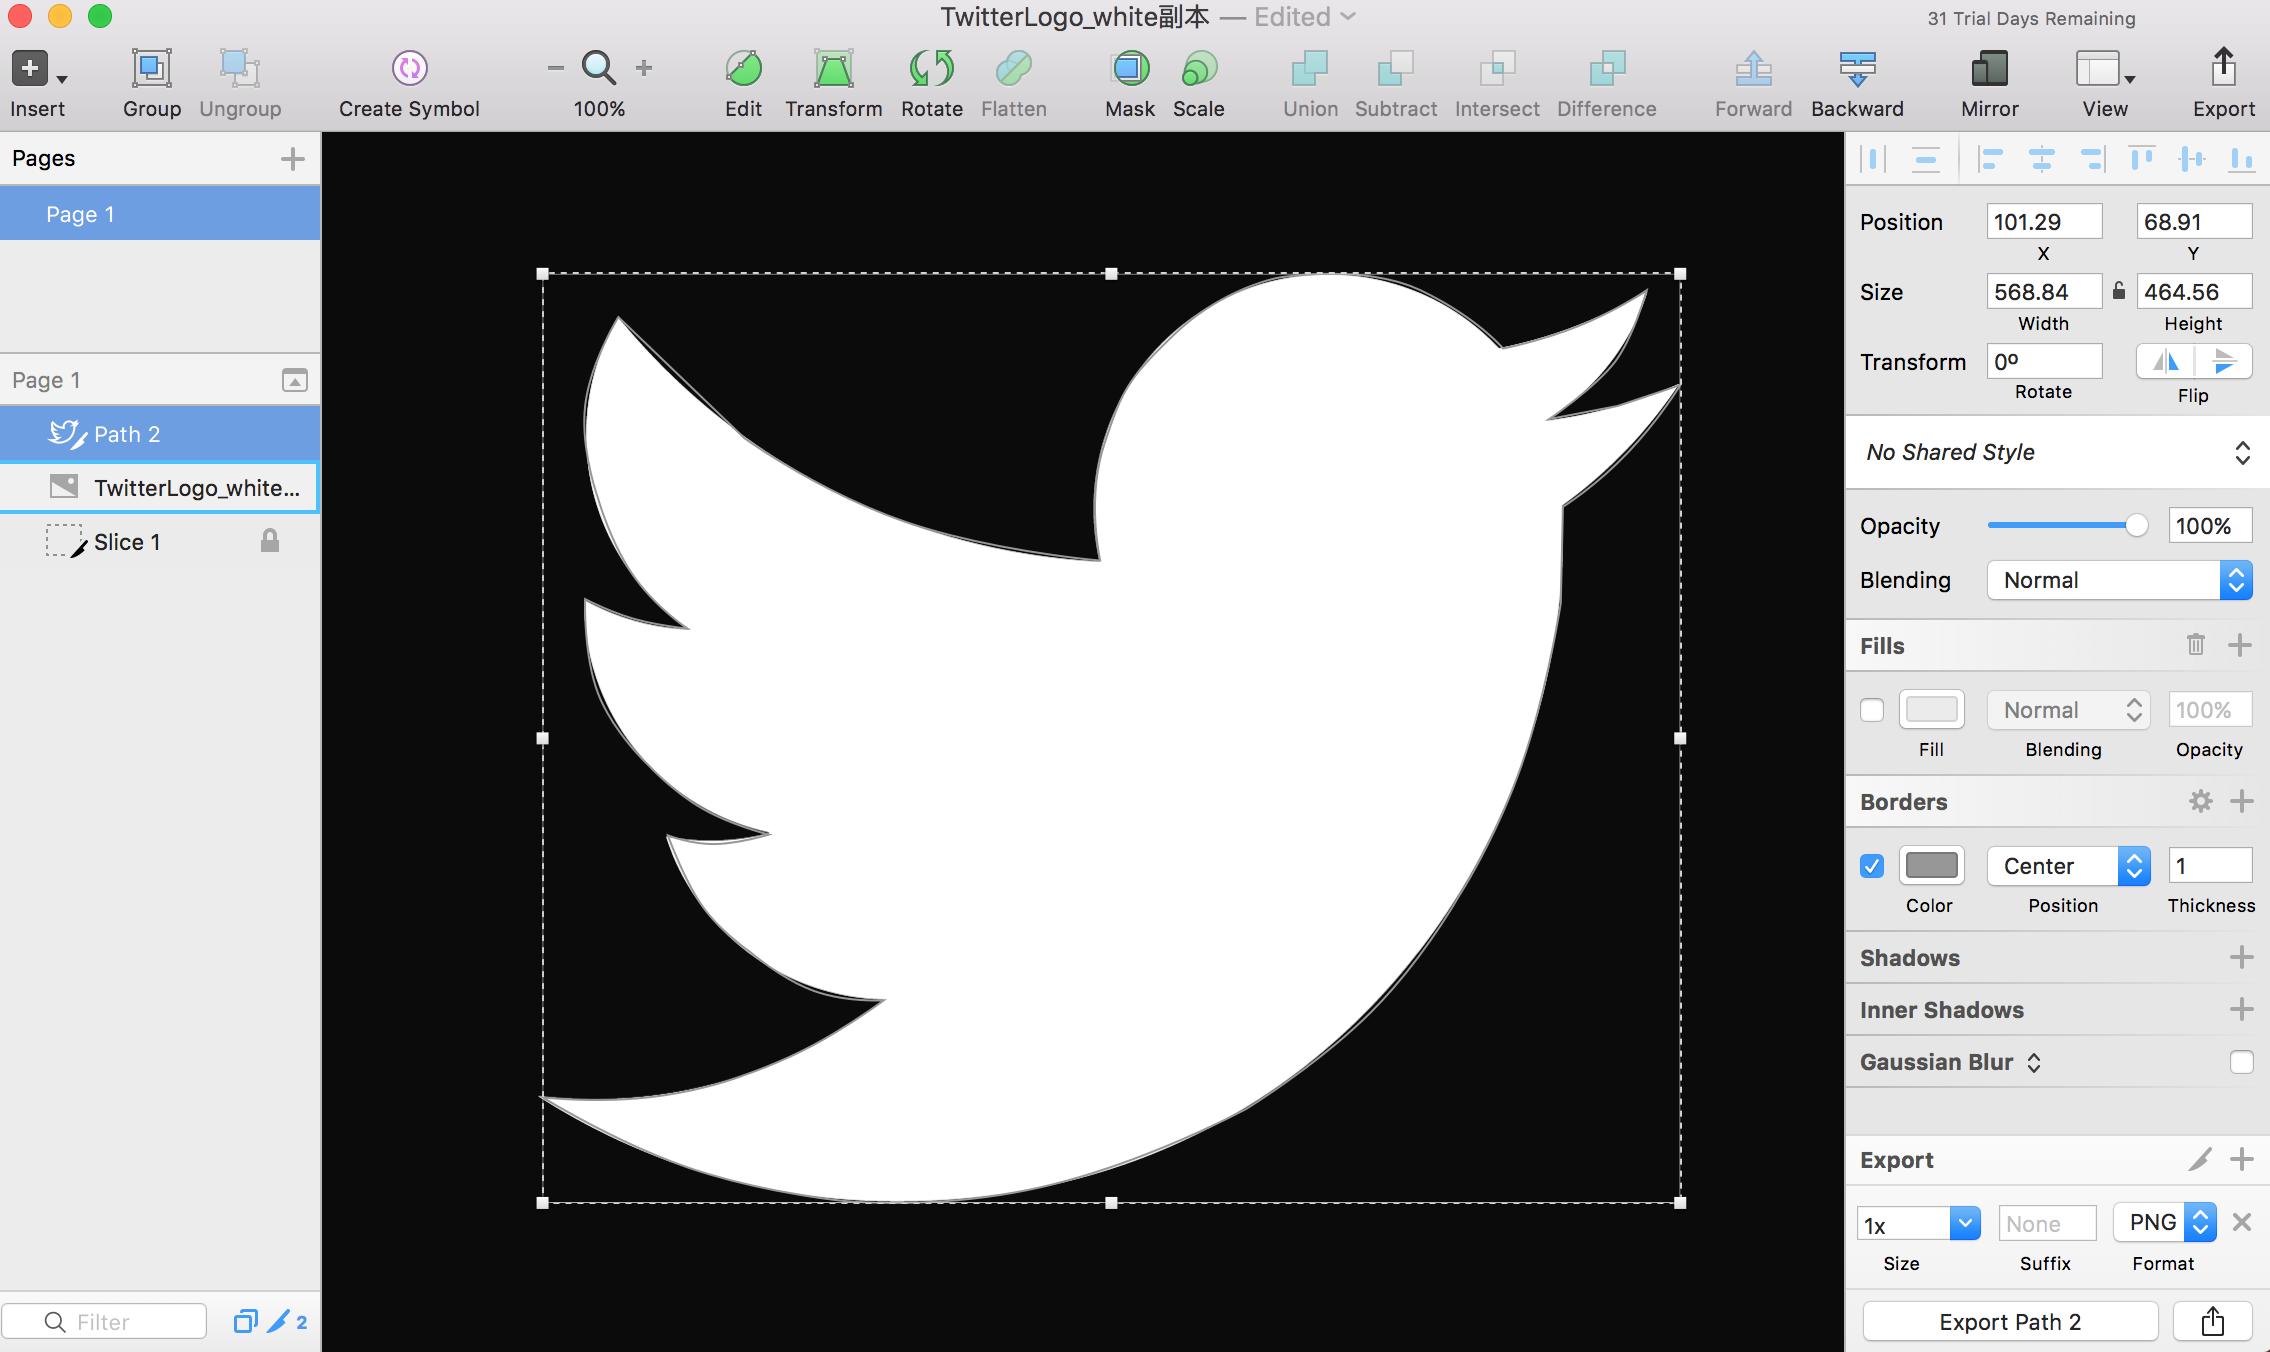Click the Mask tool icon

pyautogui.click(x=1130, y=69)
